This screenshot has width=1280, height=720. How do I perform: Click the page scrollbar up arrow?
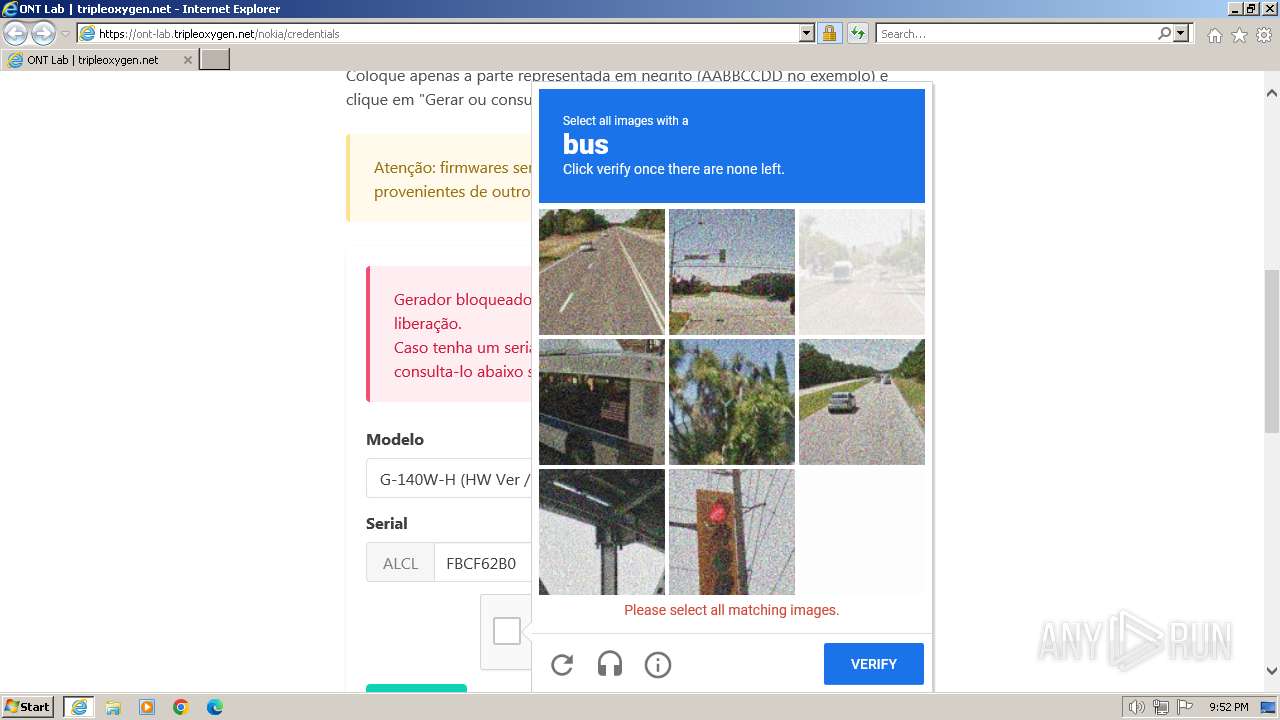[1272, 92]
